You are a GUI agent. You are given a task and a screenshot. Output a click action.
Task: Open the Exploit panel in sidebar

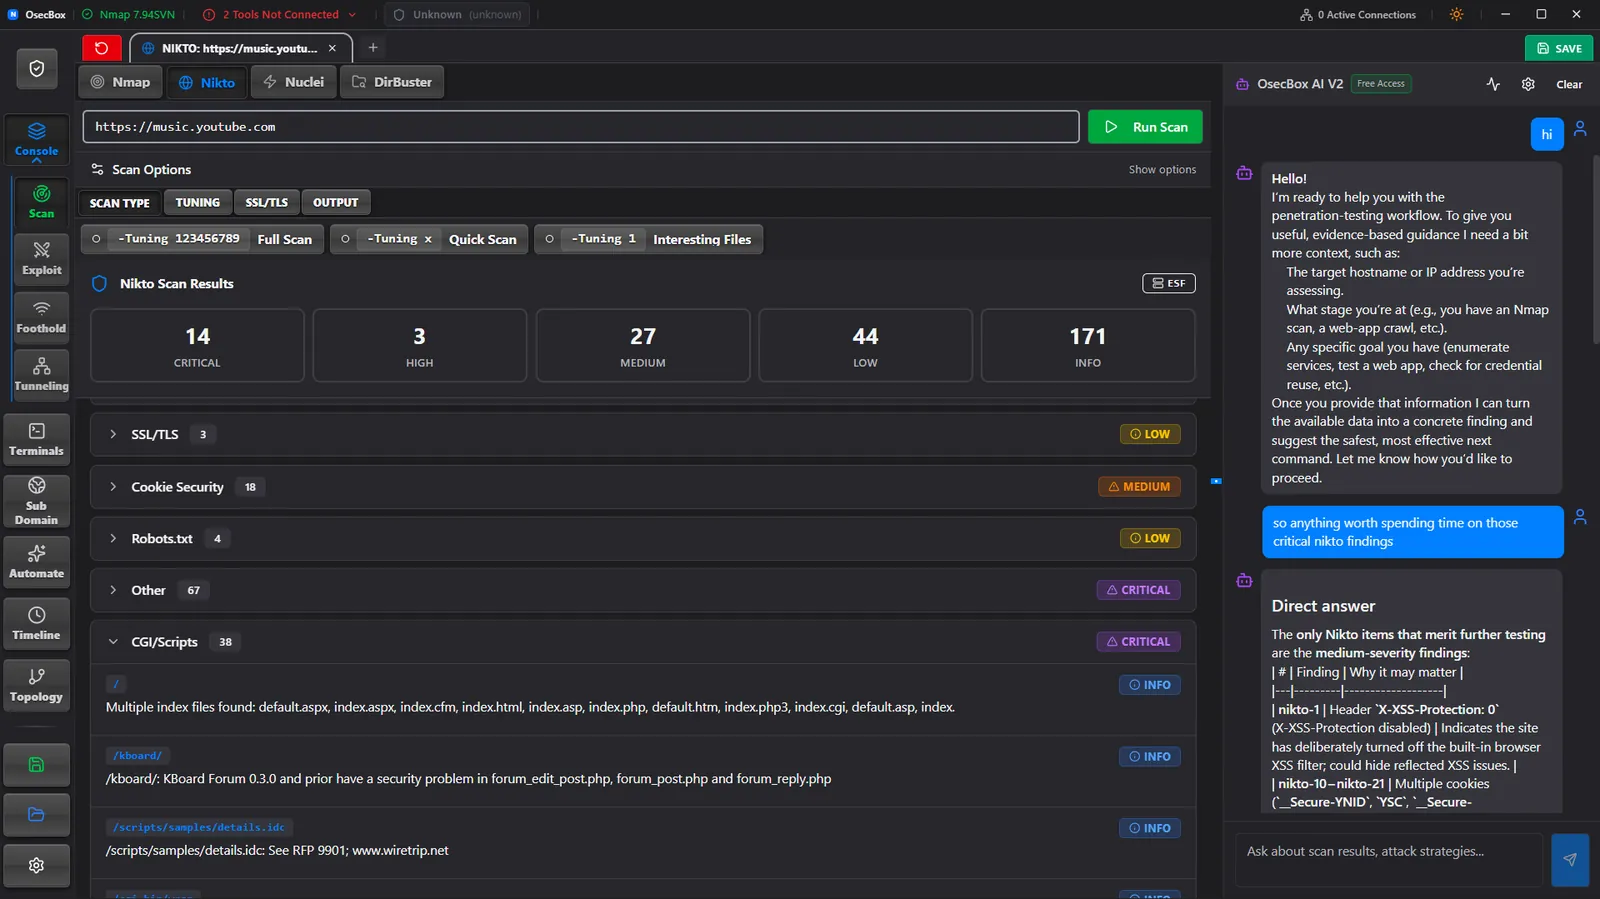[42, 258]
